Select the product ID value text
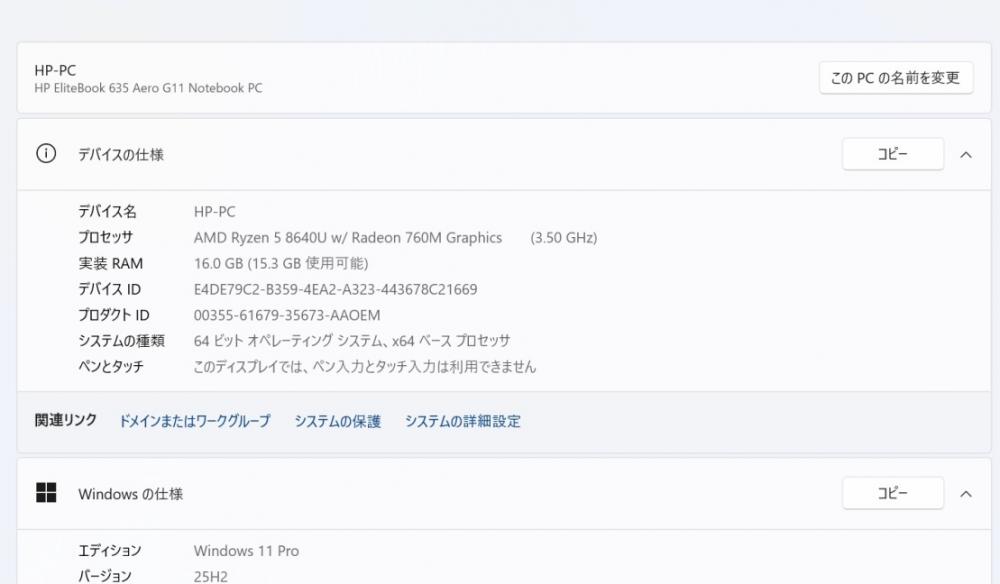The image size is (1000, 584). tap(287, 315)
